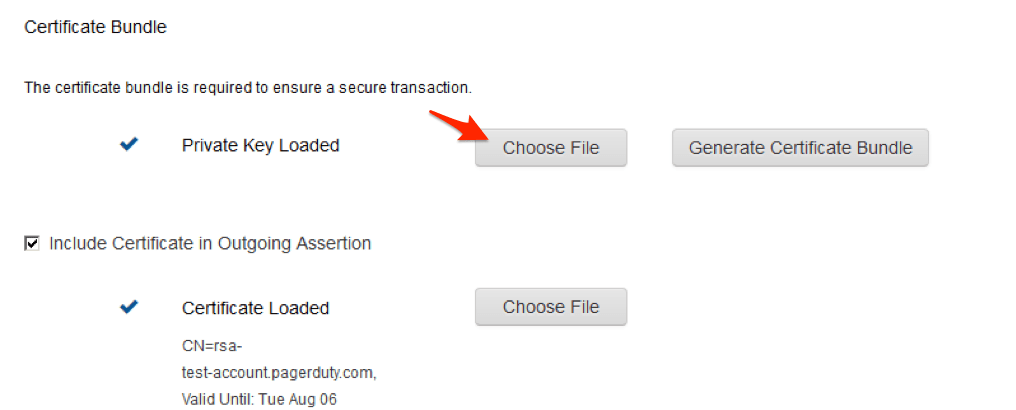Screen dimensions: 1016x410
Task: Click the Private Key Loaded status text
Action: (x=260, y=146)
